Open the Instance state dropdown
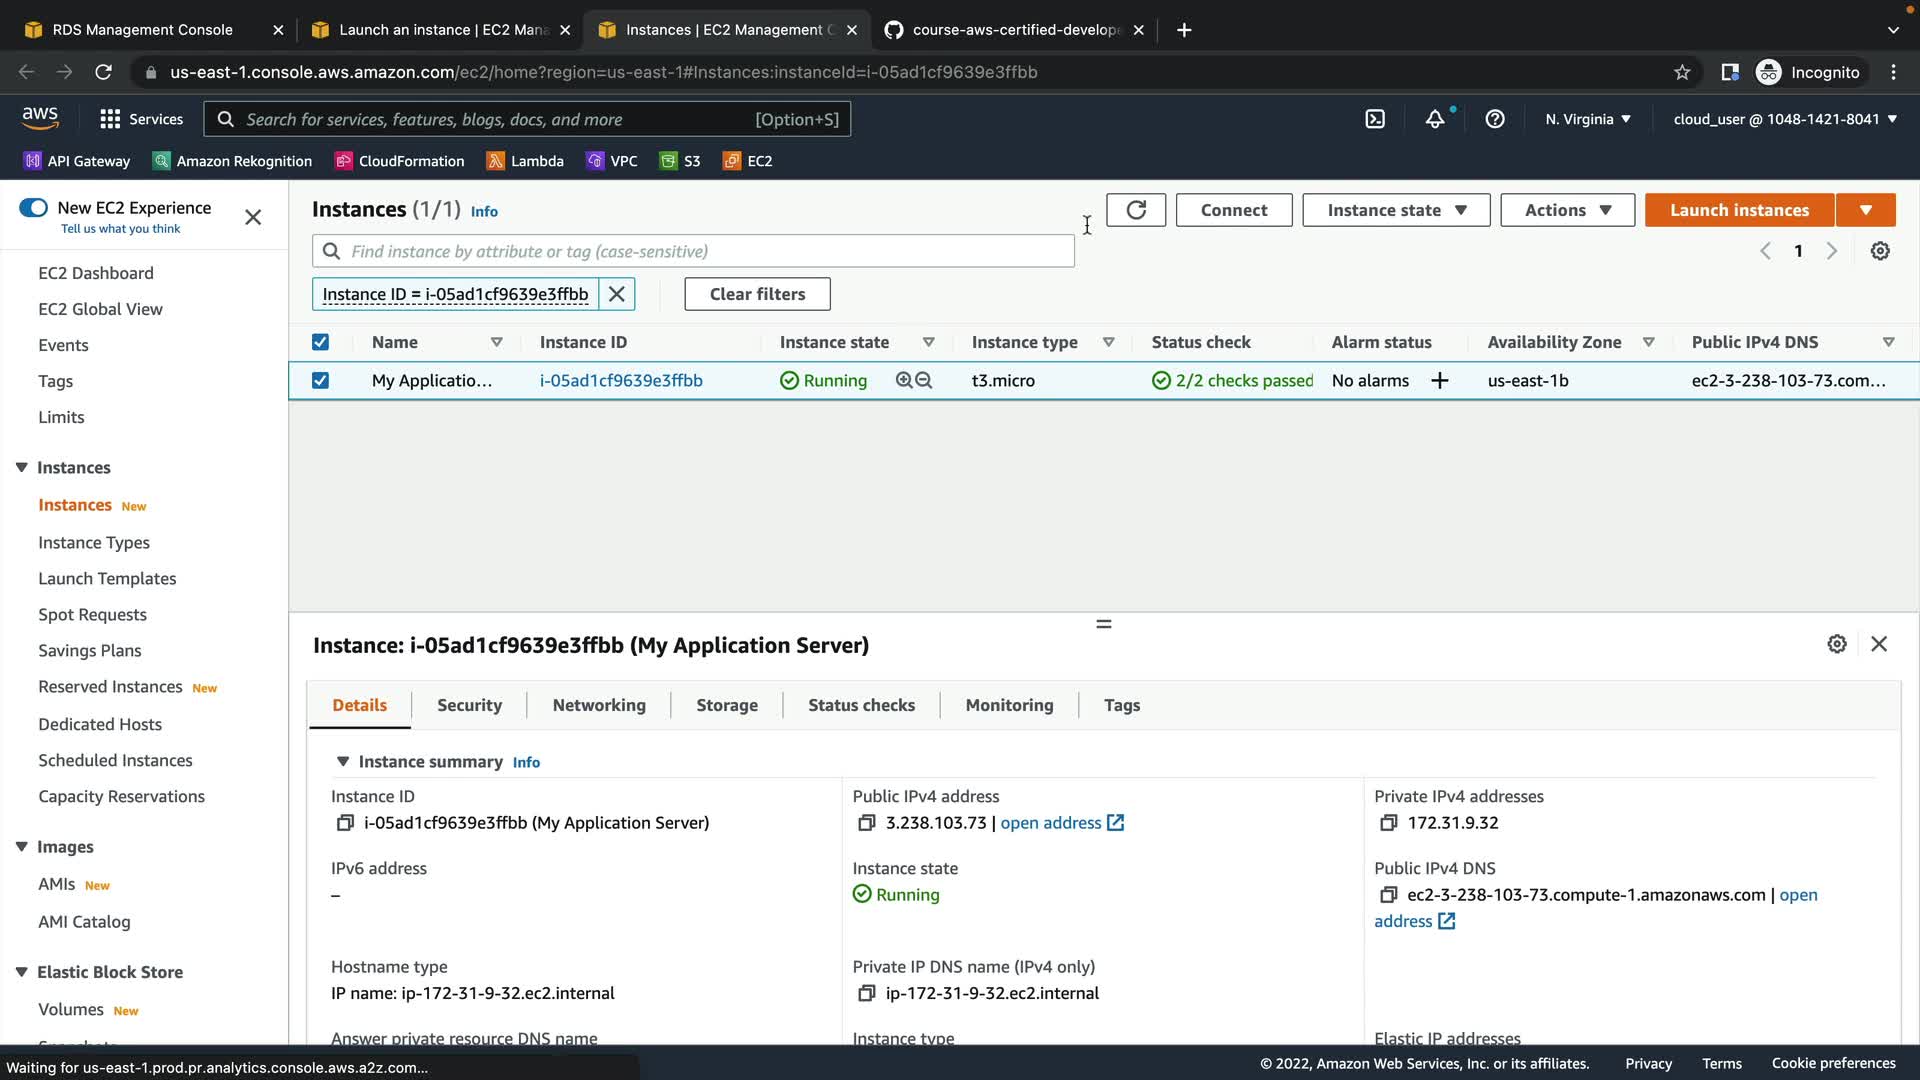 click(1396, 210)
